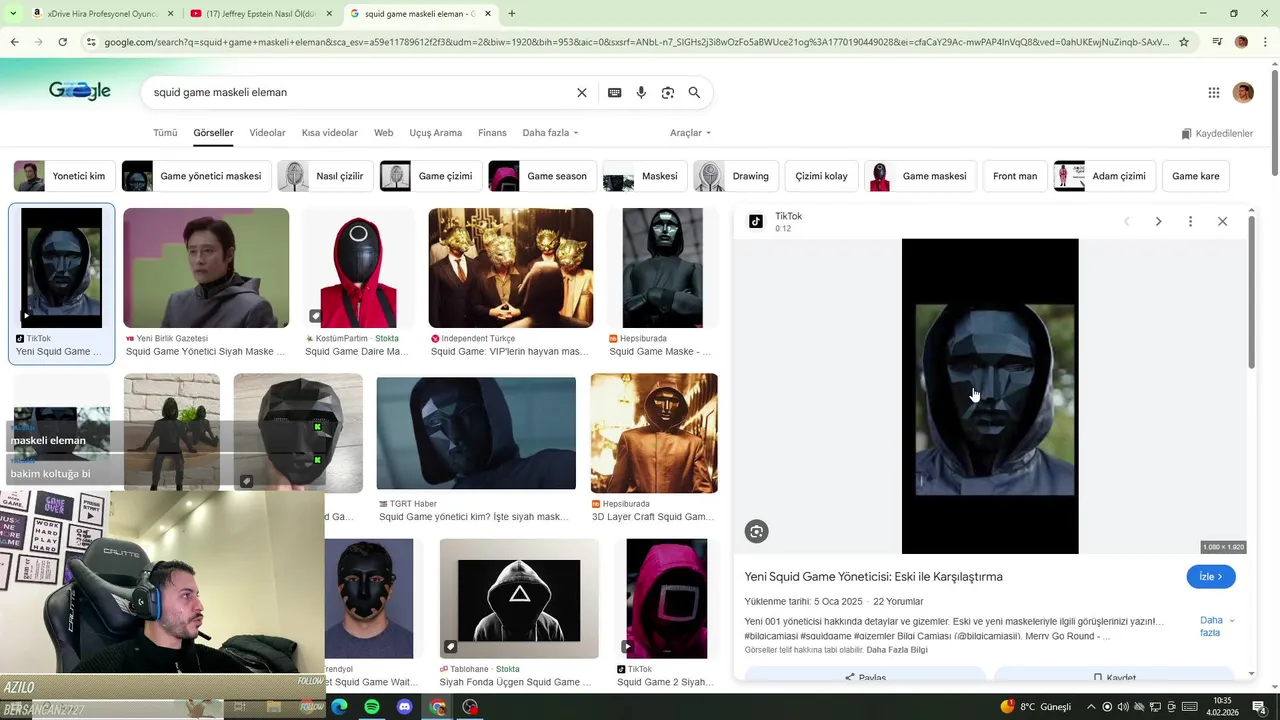Screen dimensions: 1280x720
Task: Open the KostümPartim red mask thumbnail
Action: click(x=358, y=268)
